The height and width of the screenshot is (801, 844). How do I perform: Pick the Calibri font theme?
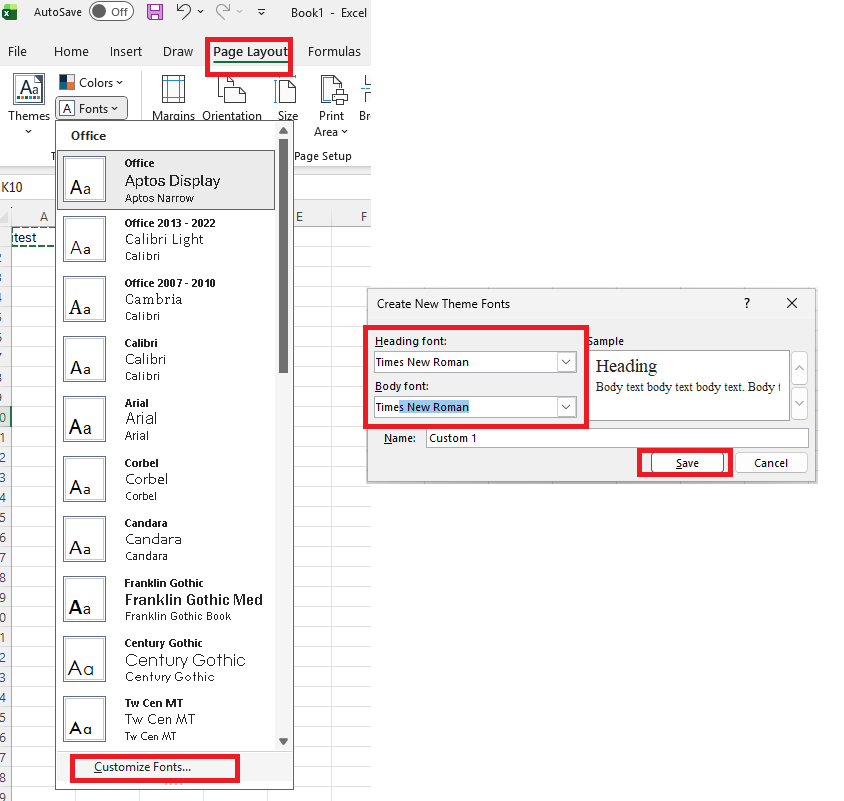point(166,359)
